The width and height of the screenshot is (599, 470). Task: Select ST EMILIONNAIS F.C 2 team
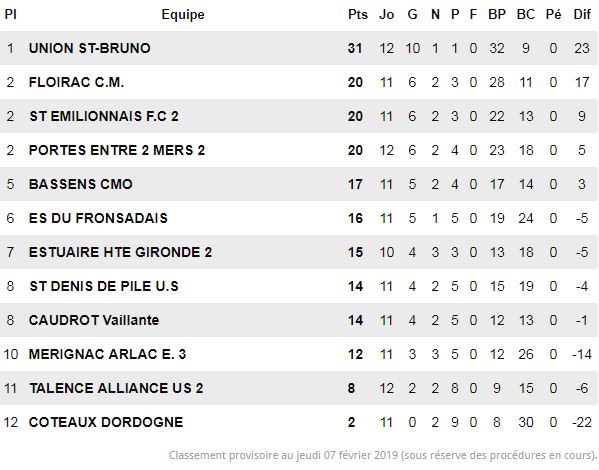pyautogui.click(x=104, y=116)
